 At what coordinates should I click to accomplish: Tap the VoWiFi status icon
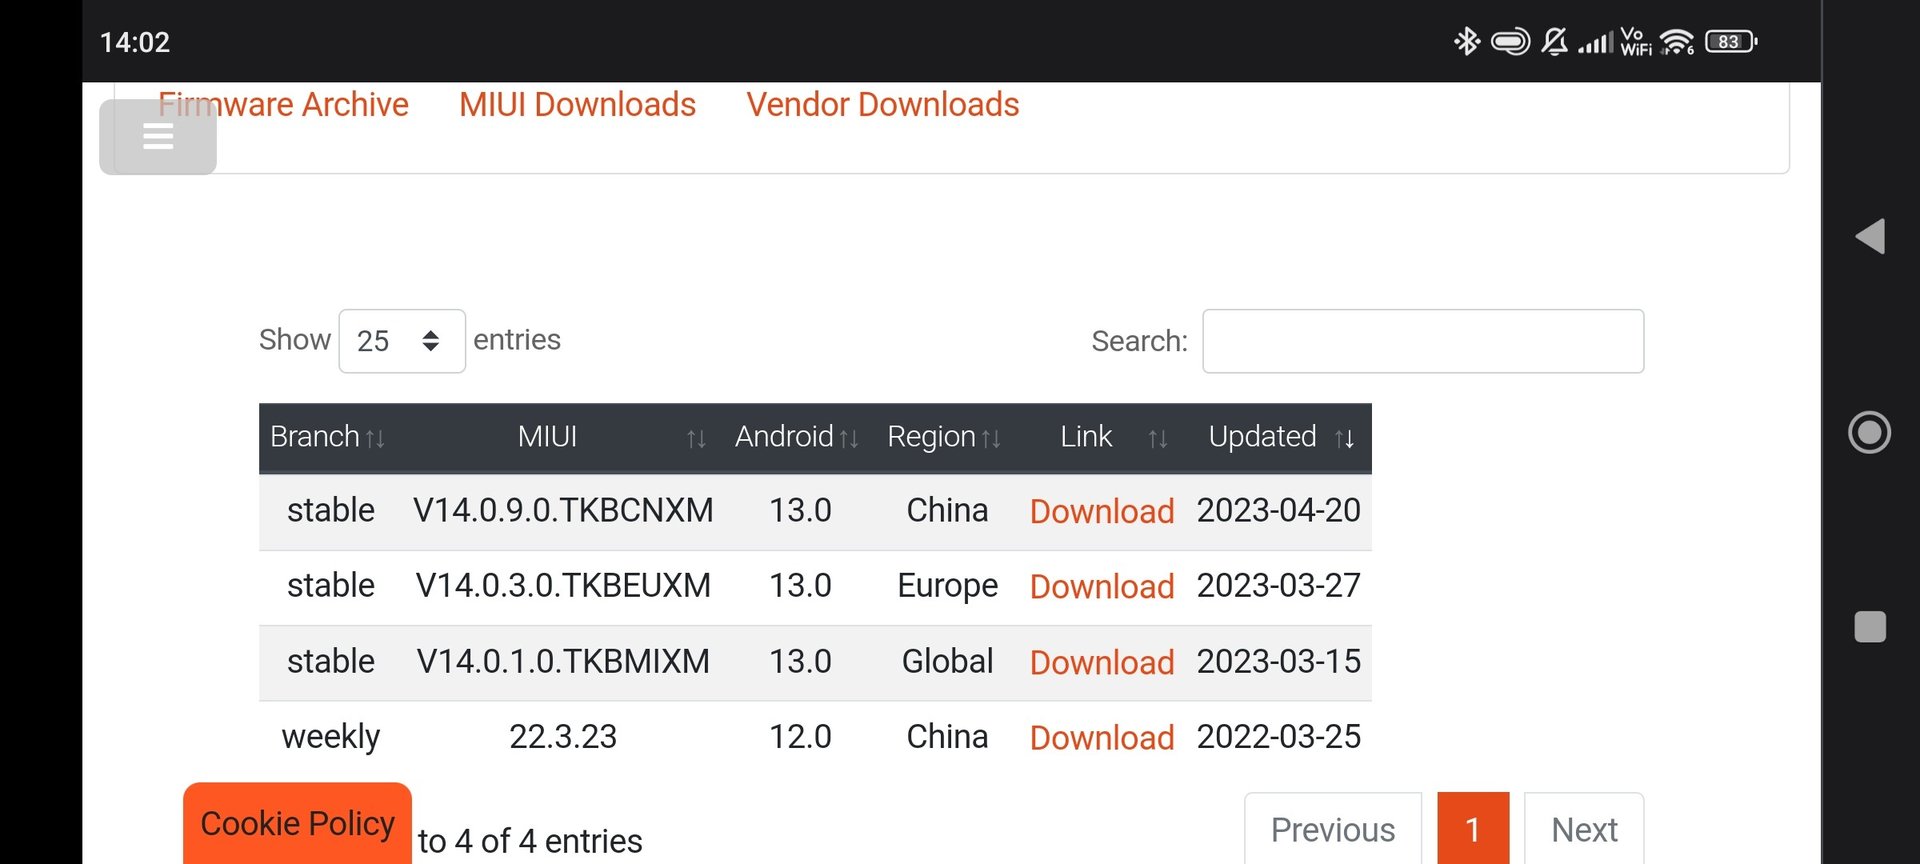1636,42
